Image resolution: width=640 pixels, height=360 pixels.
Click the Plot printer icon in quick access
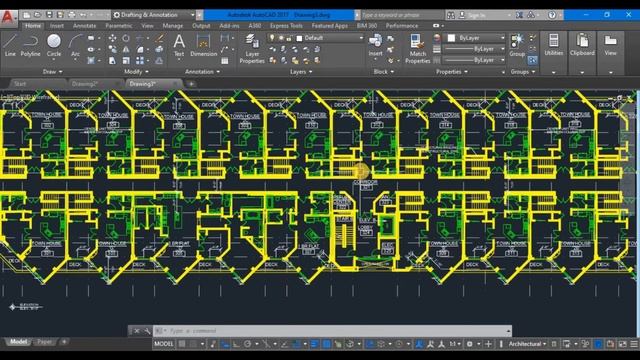tap(72, 15)
